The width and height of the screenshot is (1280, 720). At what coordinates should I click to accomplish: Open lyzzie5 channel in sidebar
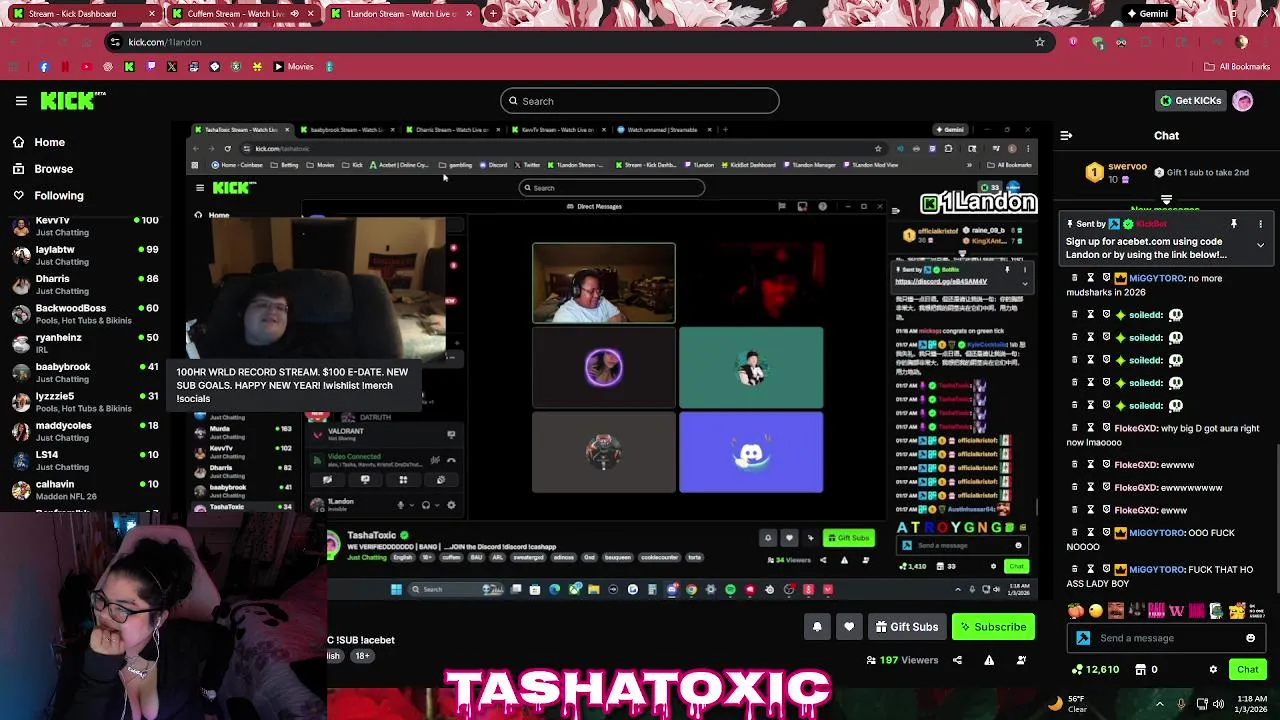pyautogui.click(x=85, y=402)
